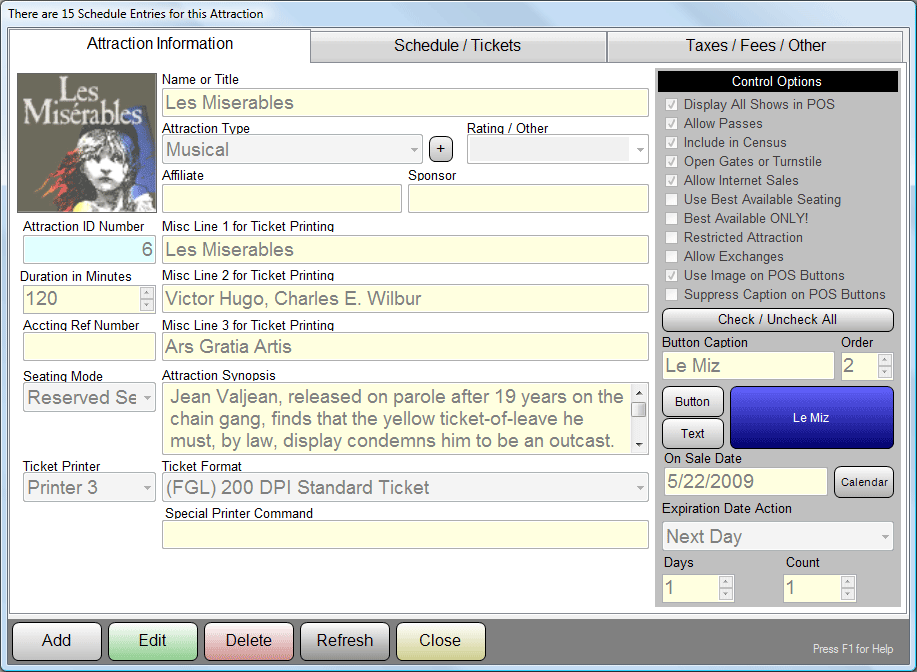The height and width of the screenshot is (672, 917).
Task: Click the plus icon beside Attraction Type
Action: (x=440, y=149)
